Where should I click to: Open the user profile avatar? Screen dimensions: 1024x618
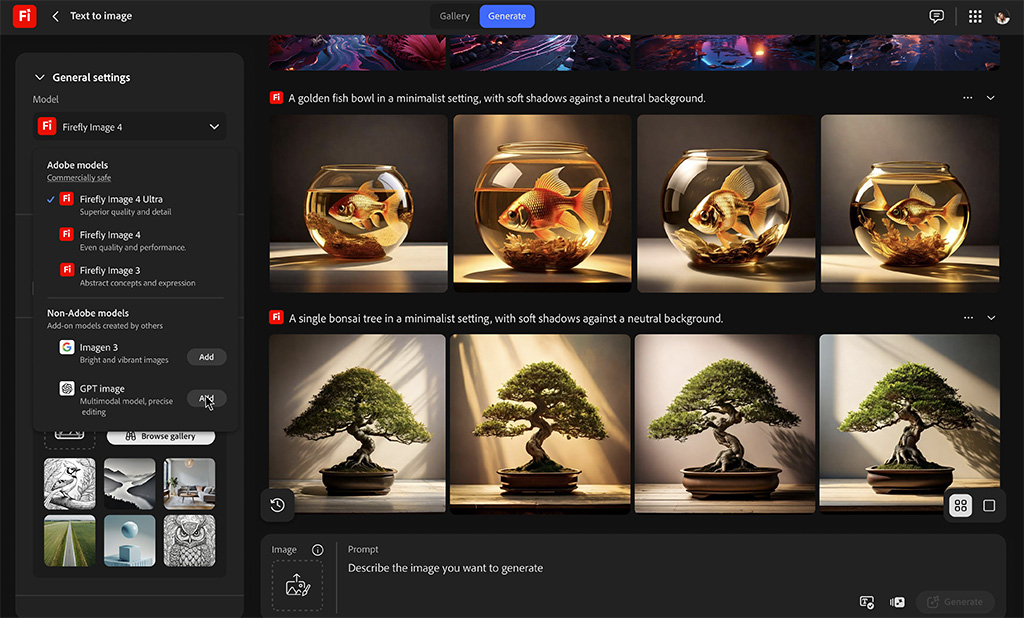point(1002,17)
